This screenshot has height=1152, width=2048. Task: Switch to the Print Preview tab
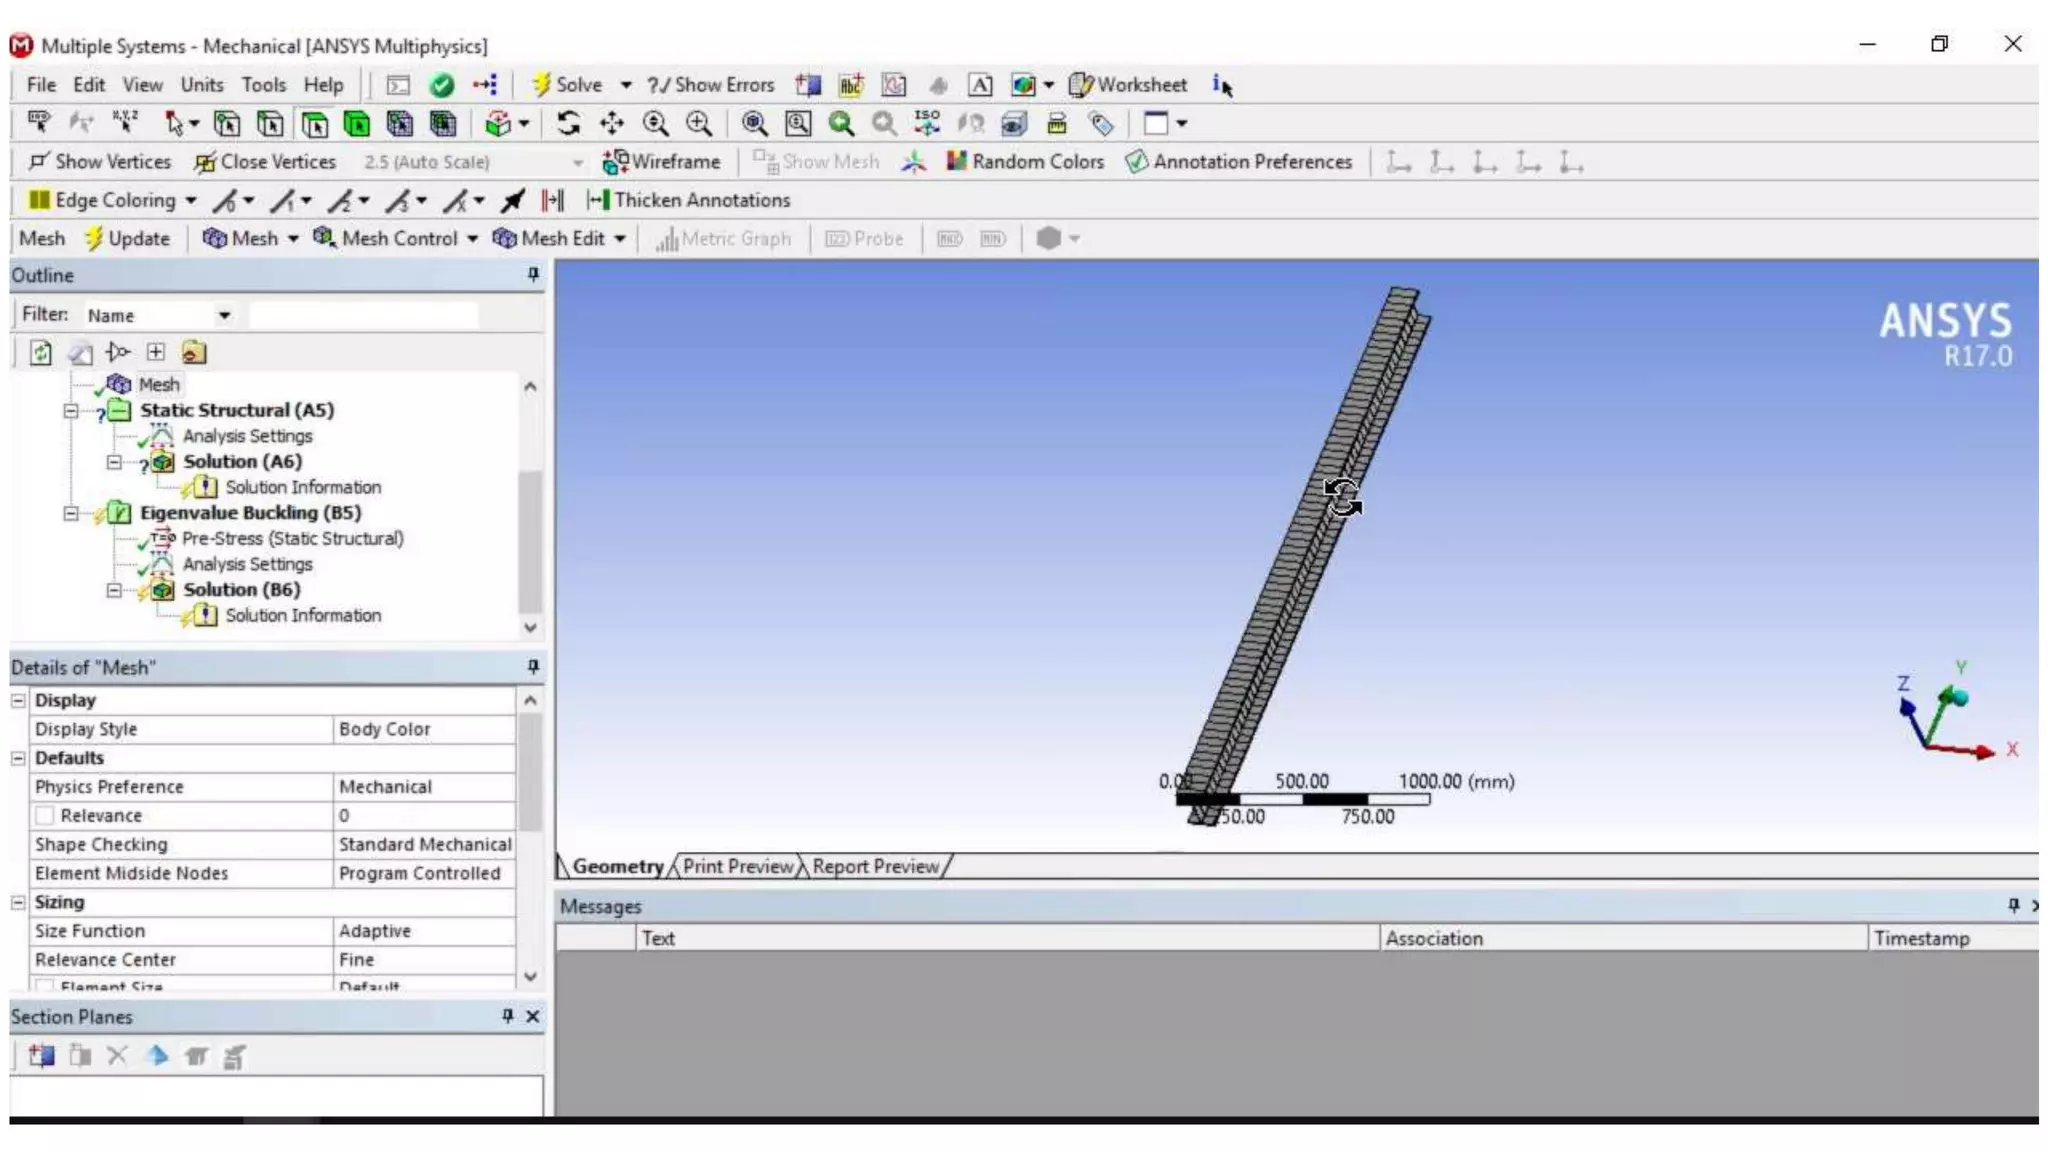(737, 867)
